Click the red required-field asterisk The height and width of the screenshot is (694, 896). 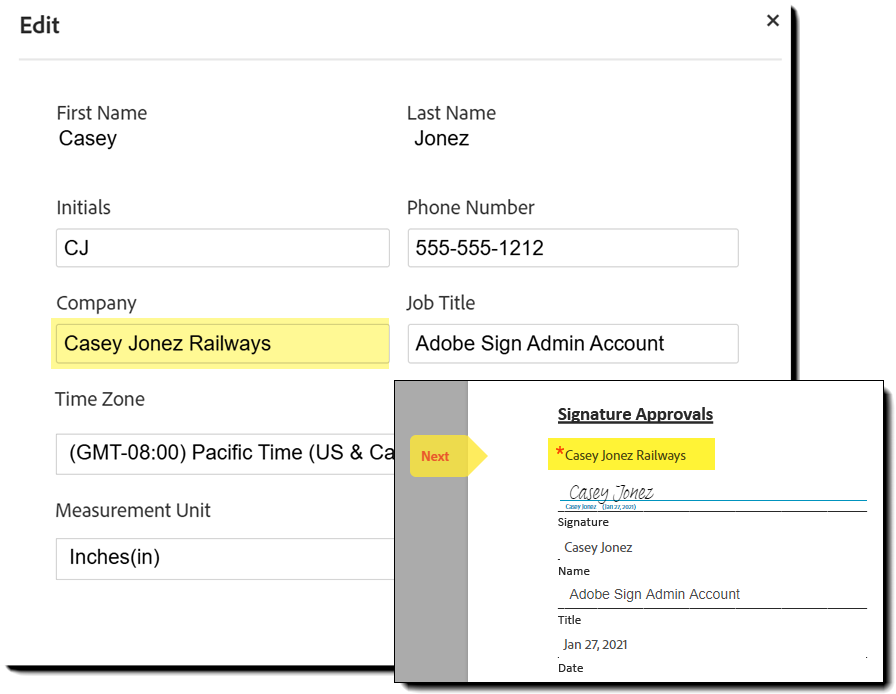[560, 453]
